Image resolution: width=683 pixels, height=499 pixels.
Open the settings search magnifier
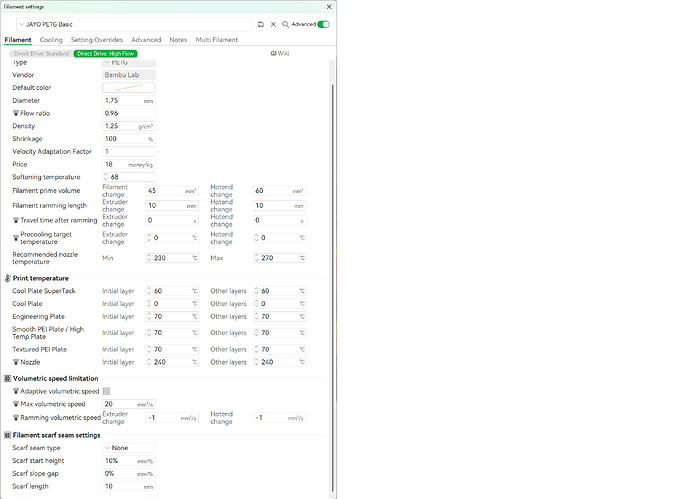click(285, 24)
